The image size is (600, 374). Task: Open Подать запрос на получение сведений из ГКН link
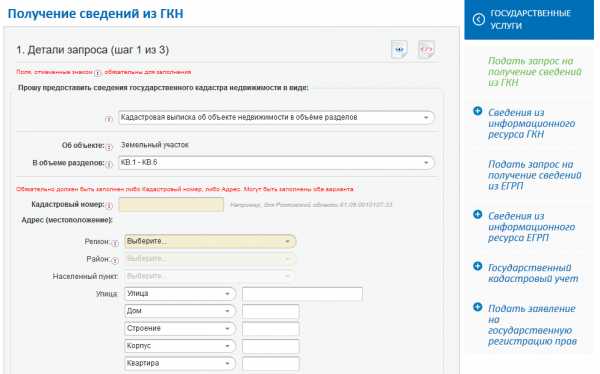click(x=535, y=72)
